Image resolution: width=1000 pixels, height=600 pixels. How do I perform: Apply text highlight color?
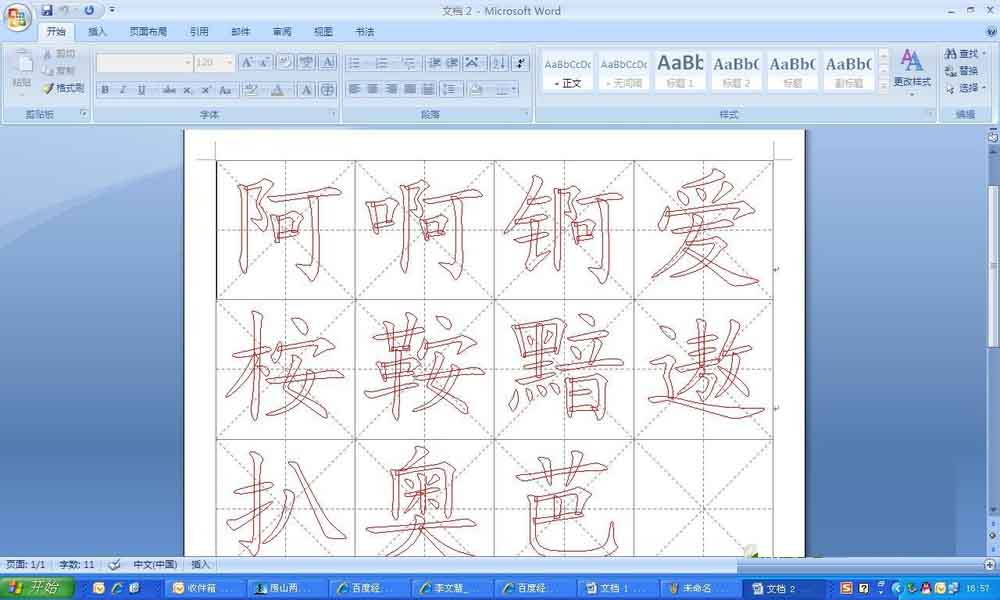(250, 90)
